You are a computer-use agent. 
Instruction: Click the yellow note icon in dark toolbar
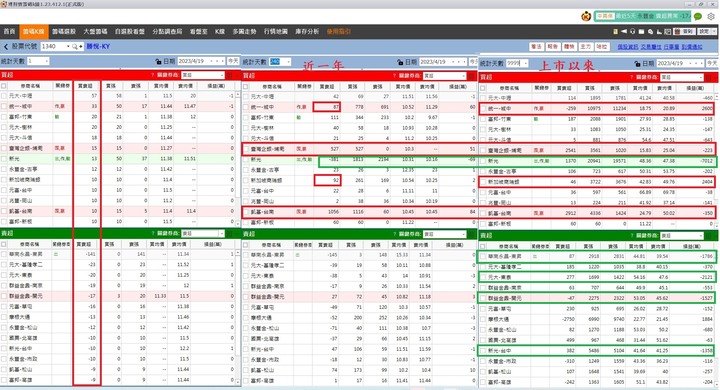coord(615,32)
